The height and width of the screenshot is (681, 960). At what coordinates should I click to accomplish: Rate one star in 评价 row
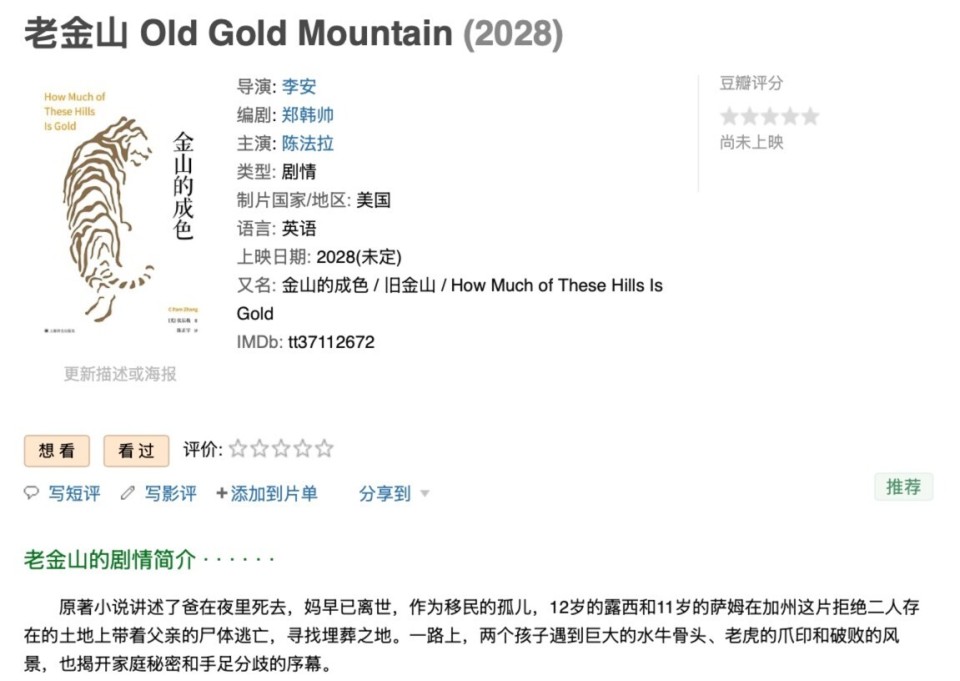238,449
